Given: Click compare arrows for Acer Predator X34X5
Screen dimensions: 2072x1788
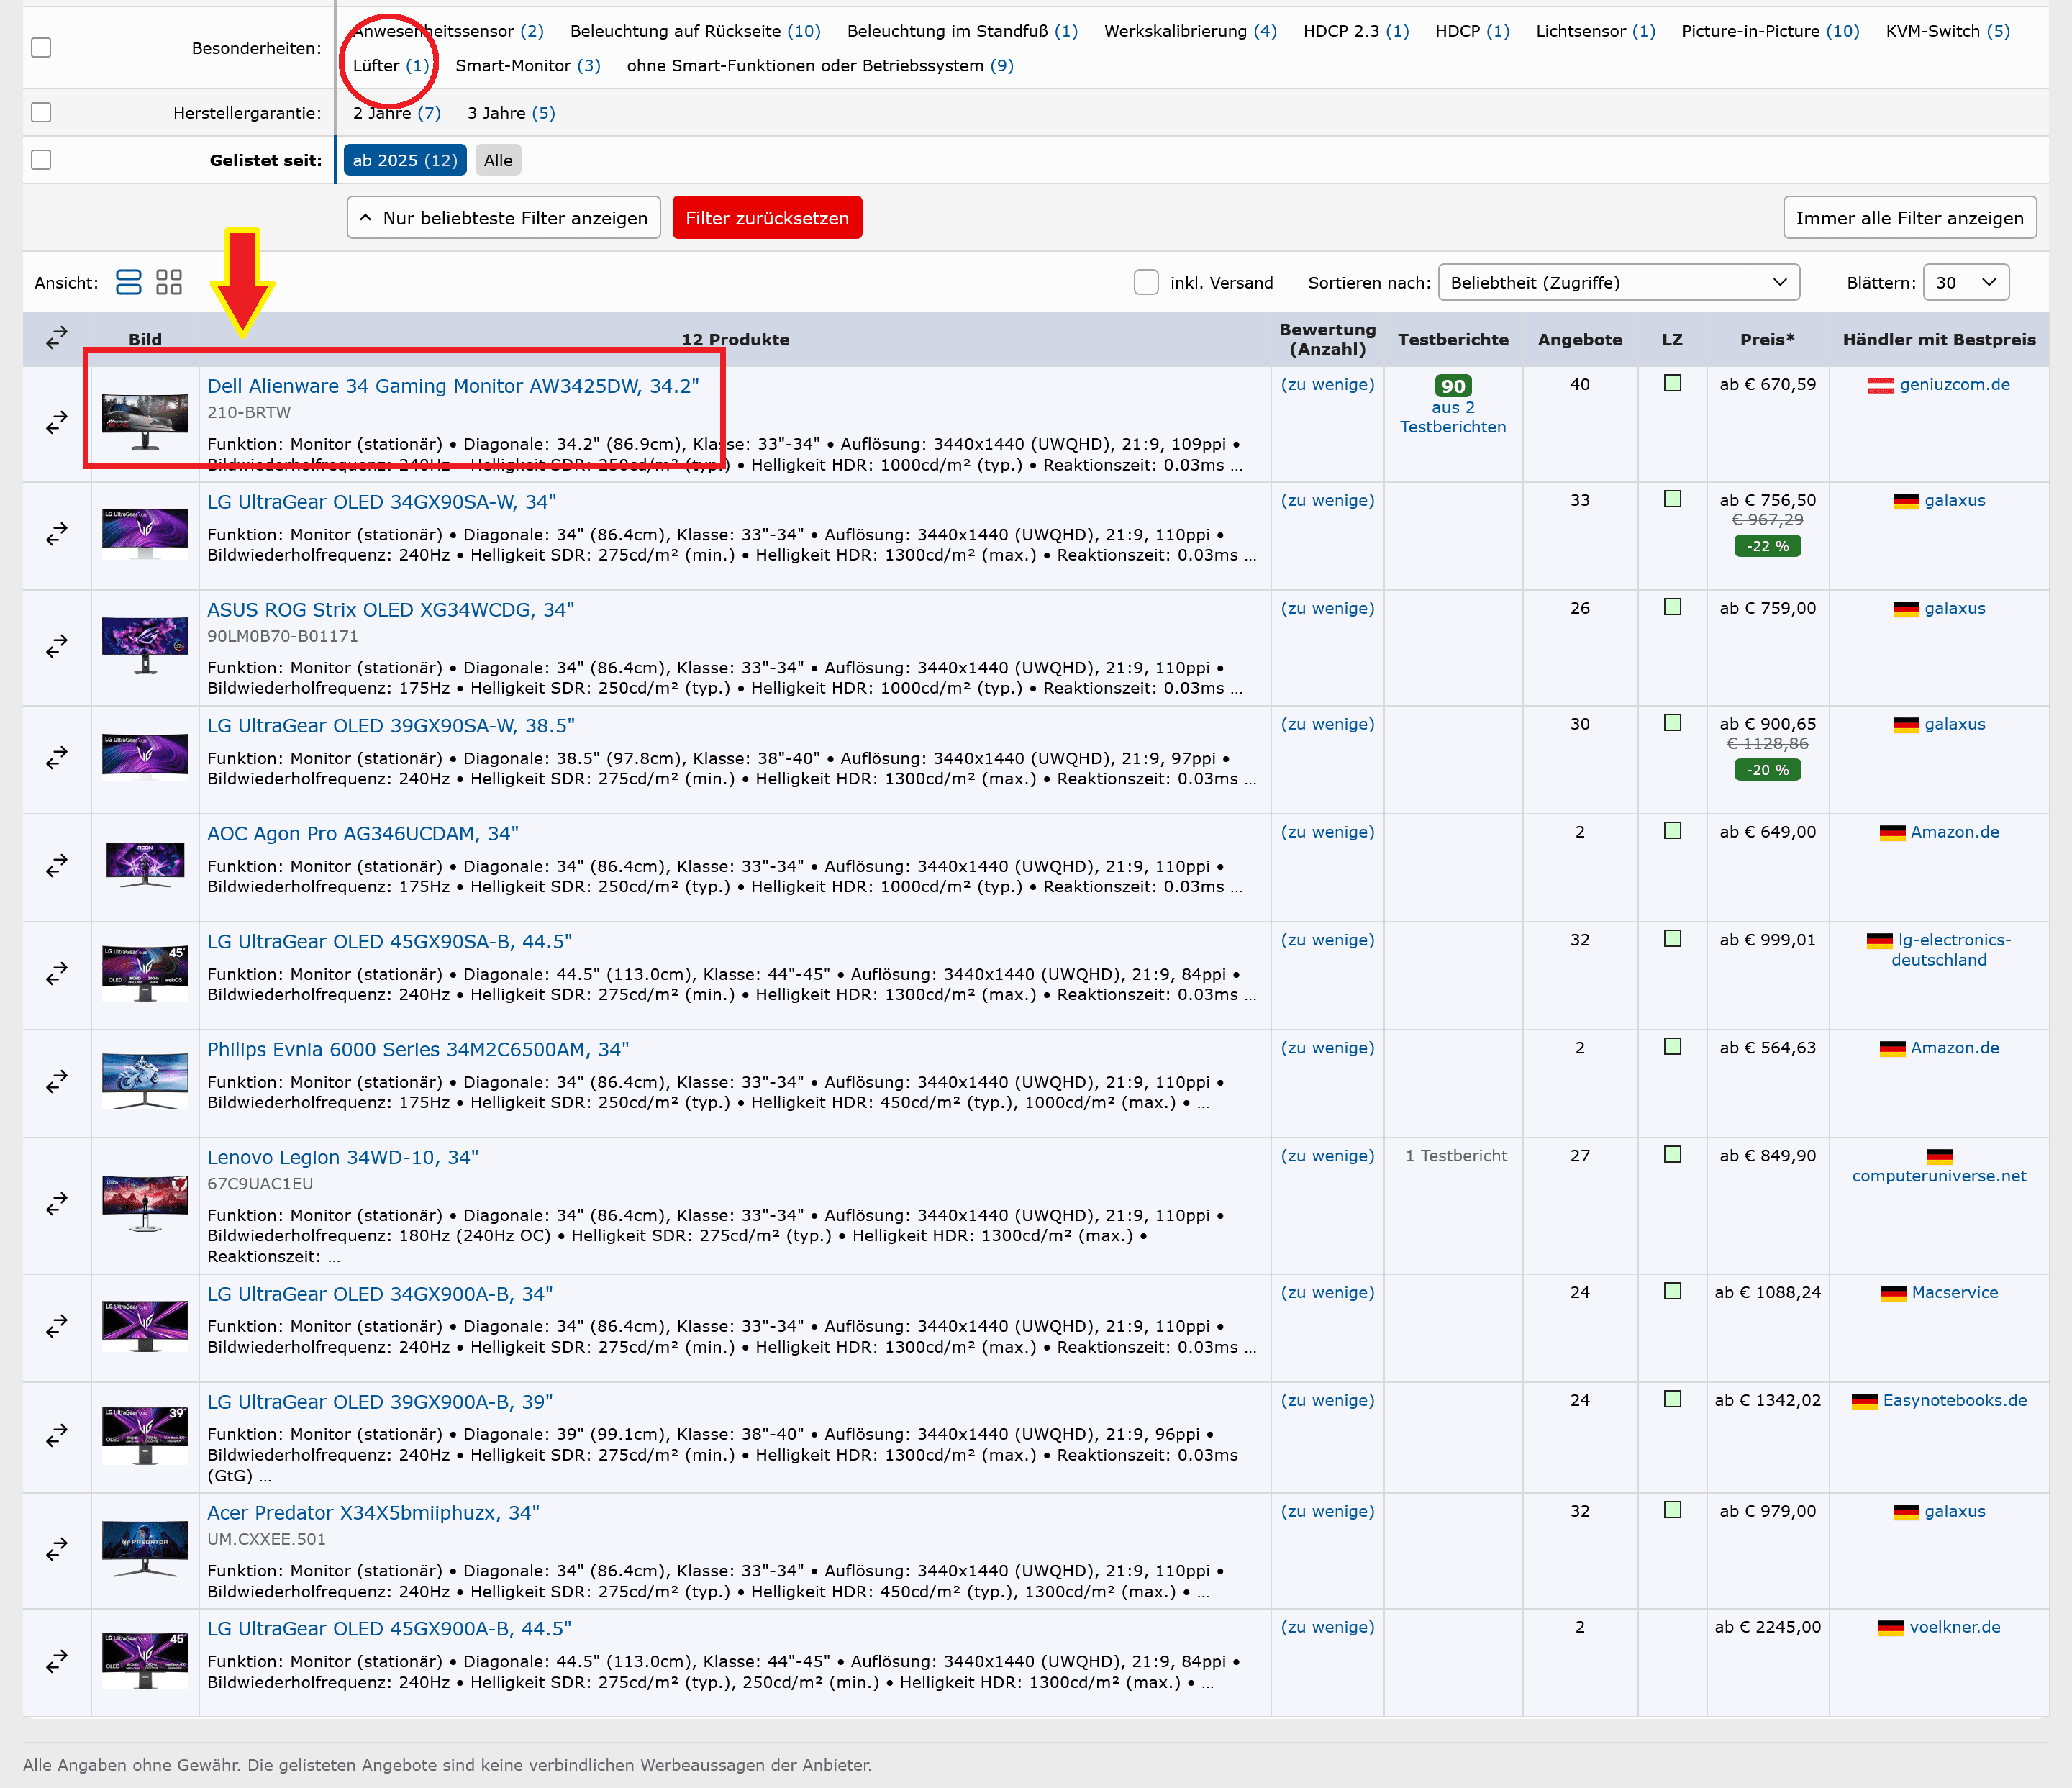Looking at the screenshot, I should tap(57, 1550).
